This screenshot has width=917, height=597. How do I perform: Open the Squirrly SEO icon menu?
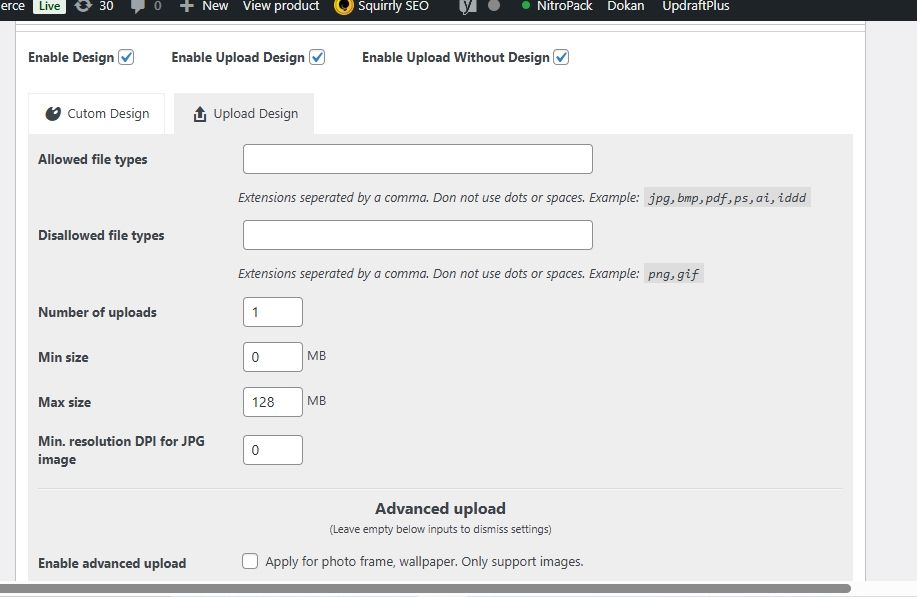tap(343, 6)
